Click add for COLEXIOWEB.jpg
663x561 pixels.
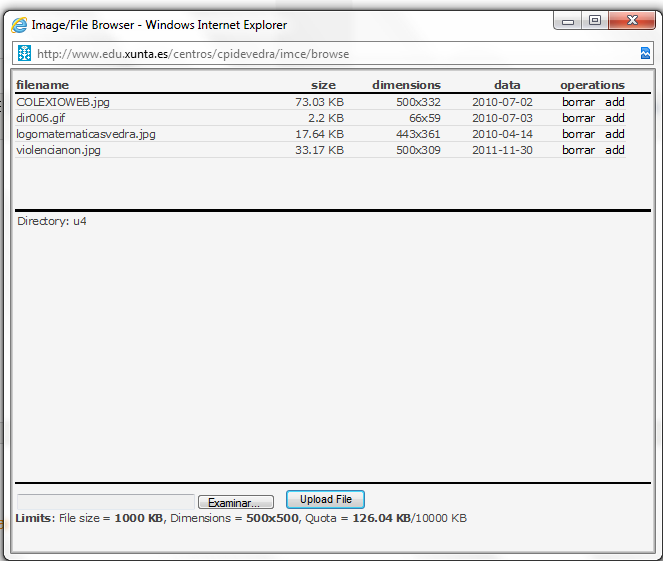(x=615, y=102)
